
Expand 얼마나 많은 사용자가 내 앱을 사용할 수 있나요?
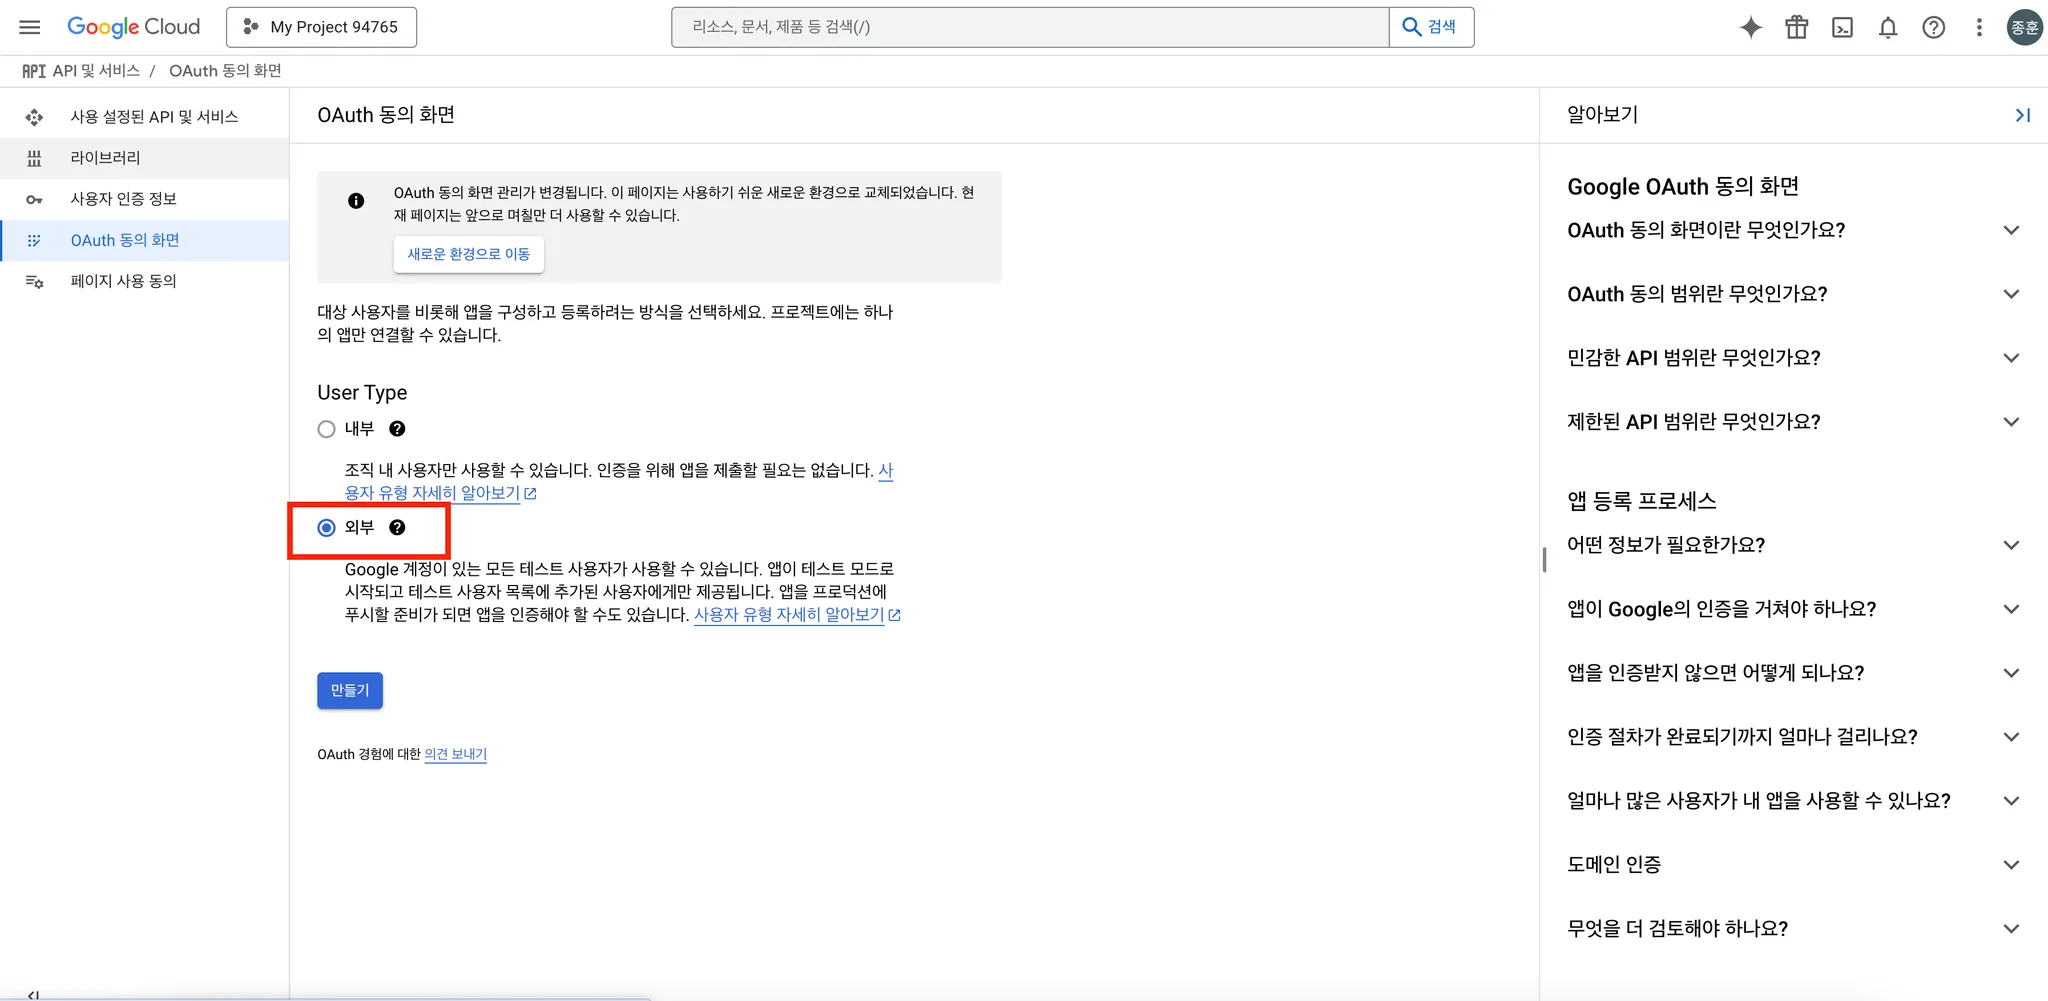tap(1794, 801)
